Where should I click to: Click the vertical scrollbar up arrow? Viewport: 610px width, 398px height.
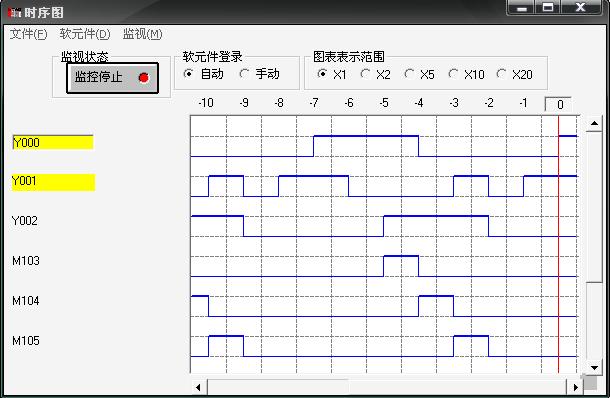pyautogui.click(x=594, y=124)
